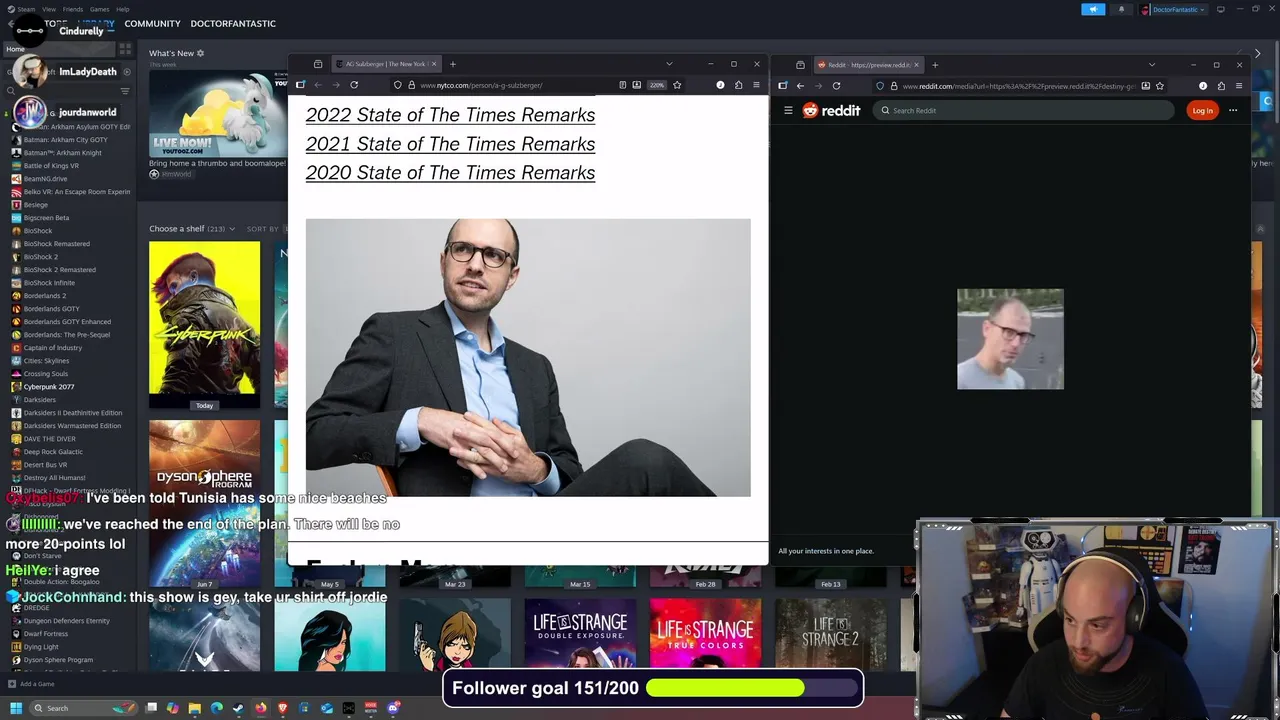Image resolution: width=1280 pixels, height=720 pixels.
Task: Switch to the COMMUNITY tab in Steam
Action: click(x=153, y=23)
